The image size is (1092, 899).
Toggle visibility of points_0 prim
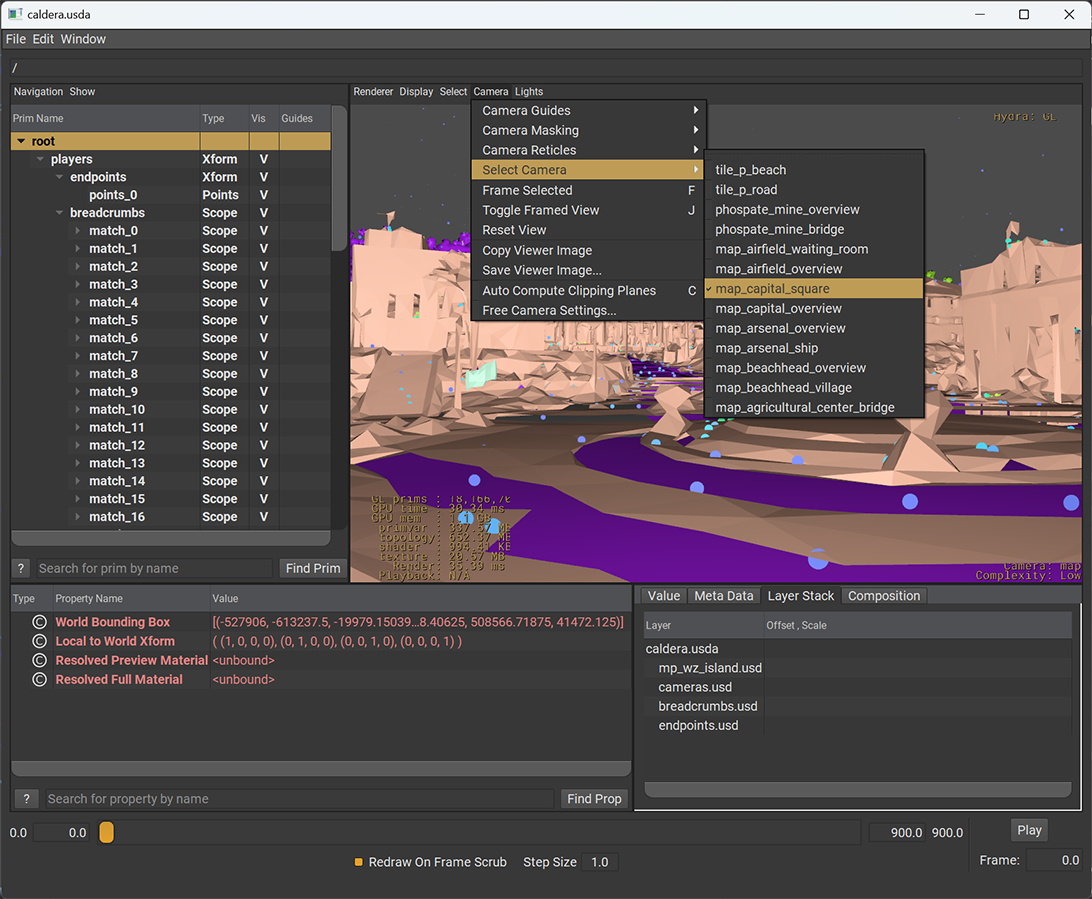(x=264, y=195)
